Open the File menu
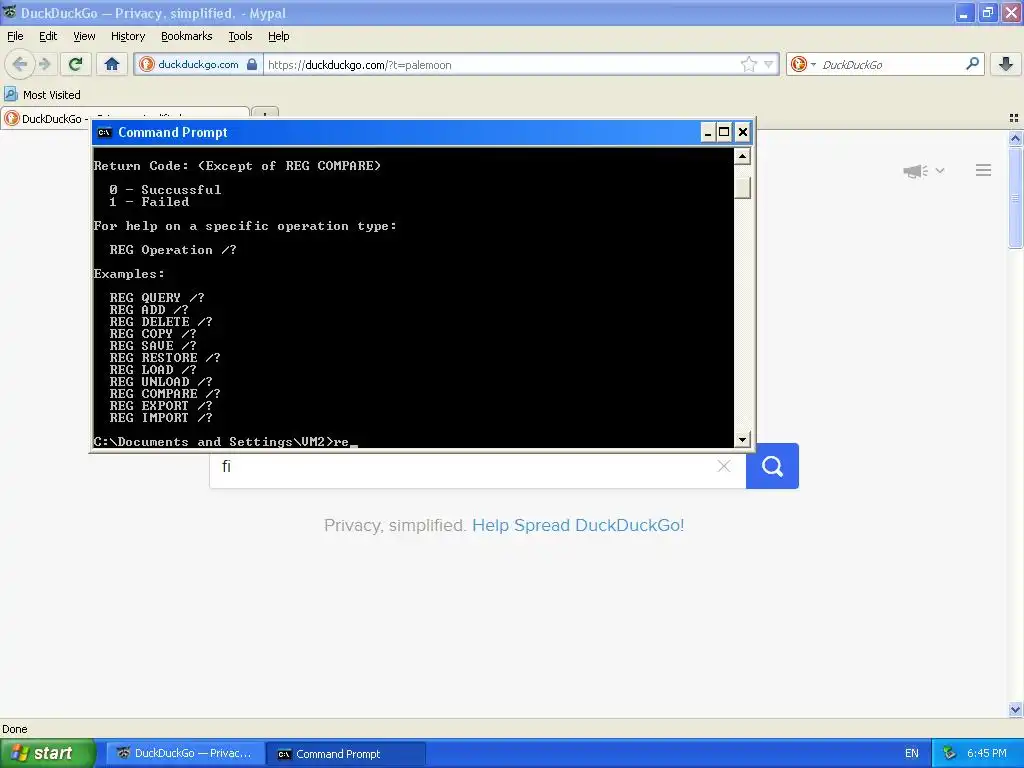This screenshot has height=768, width=1024. coord(15,36)
